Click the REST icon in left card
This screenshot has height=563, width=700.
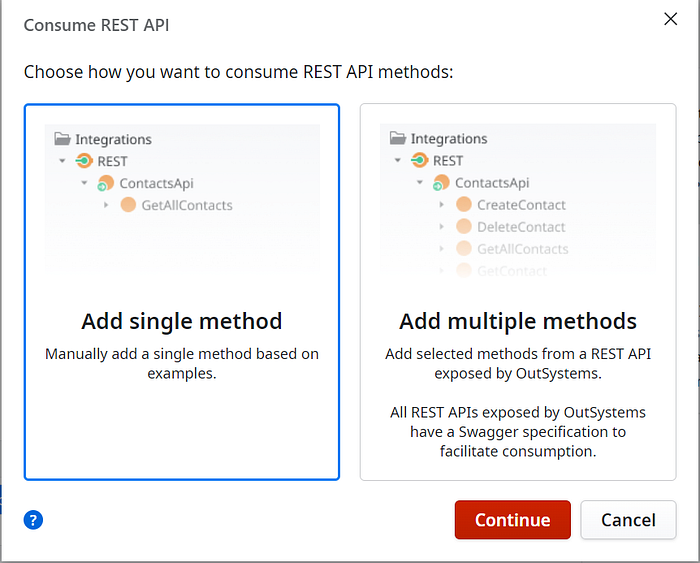[x=85, y=161]
